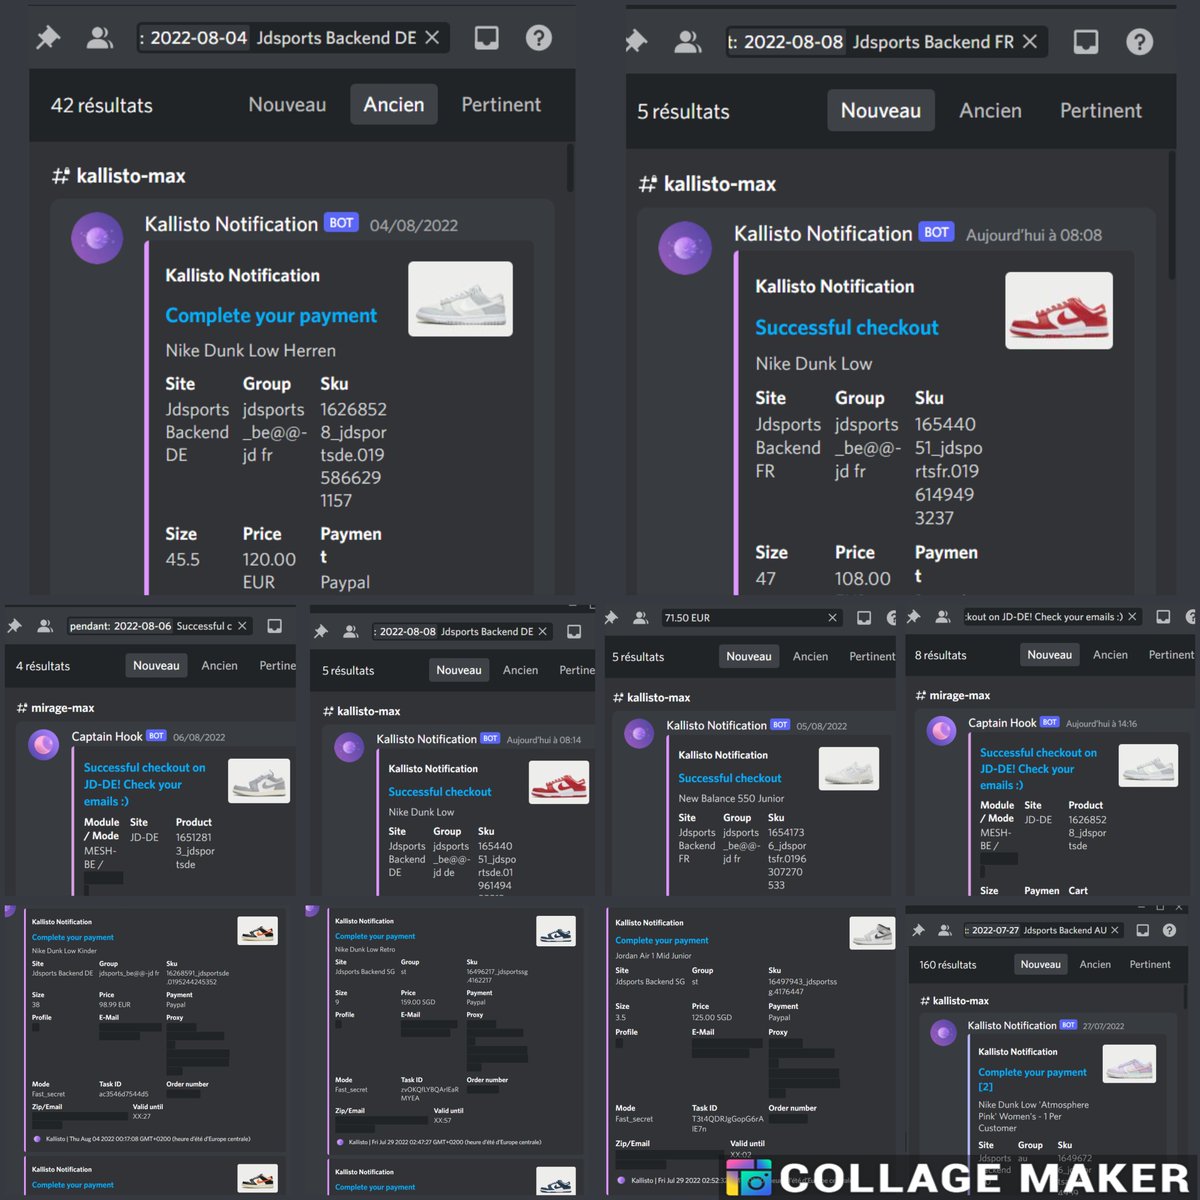Clear the '71.50 EUR' search
Screen dimensions: 1200x1200
(x=832, y=618)
